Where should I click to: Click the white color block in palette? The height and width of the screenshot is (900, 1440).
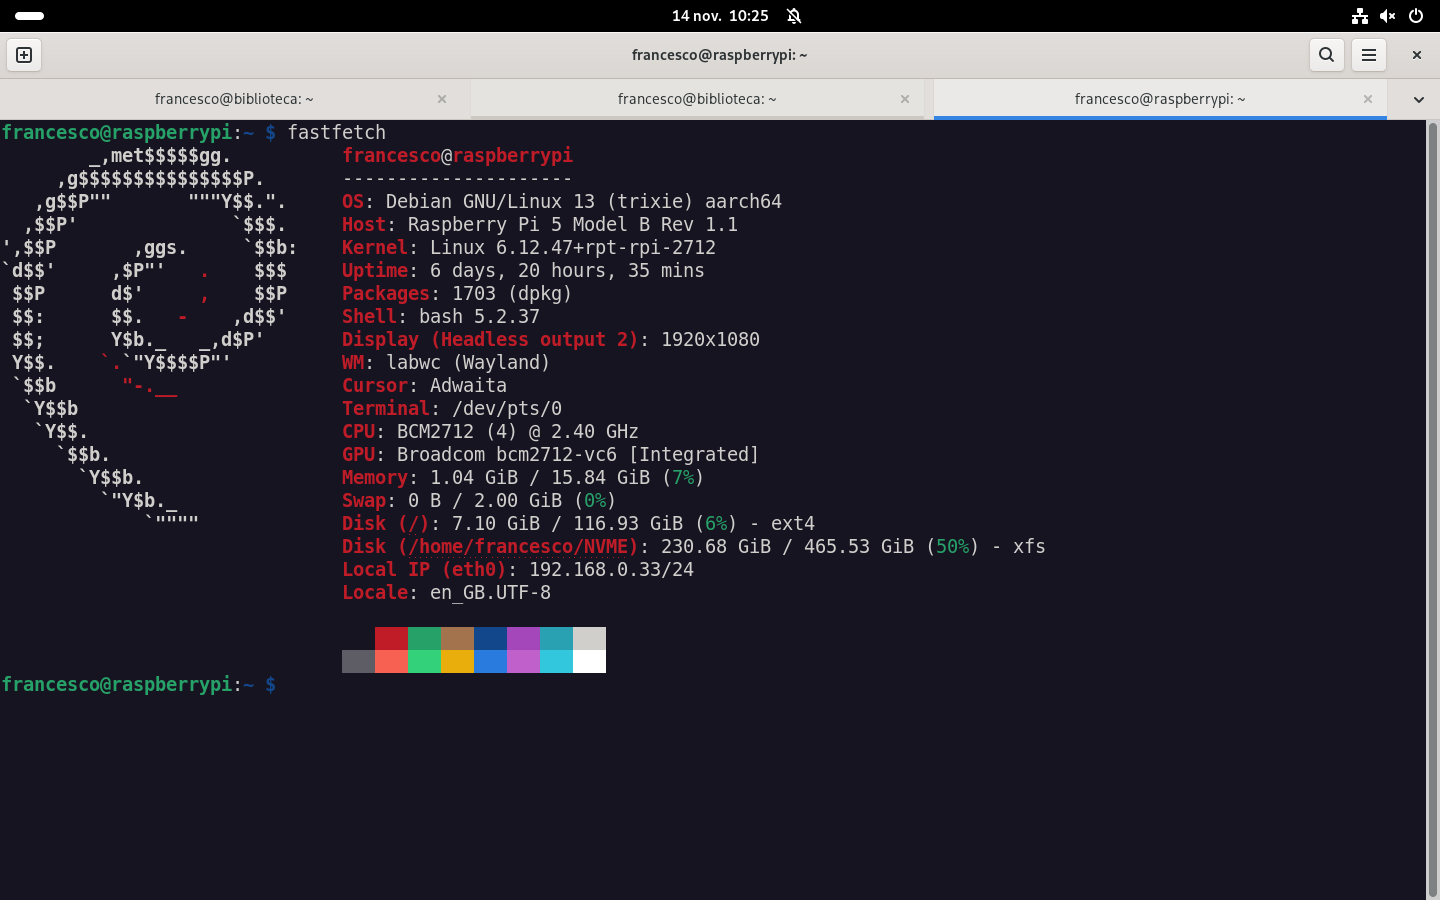[x=589, y=661]
